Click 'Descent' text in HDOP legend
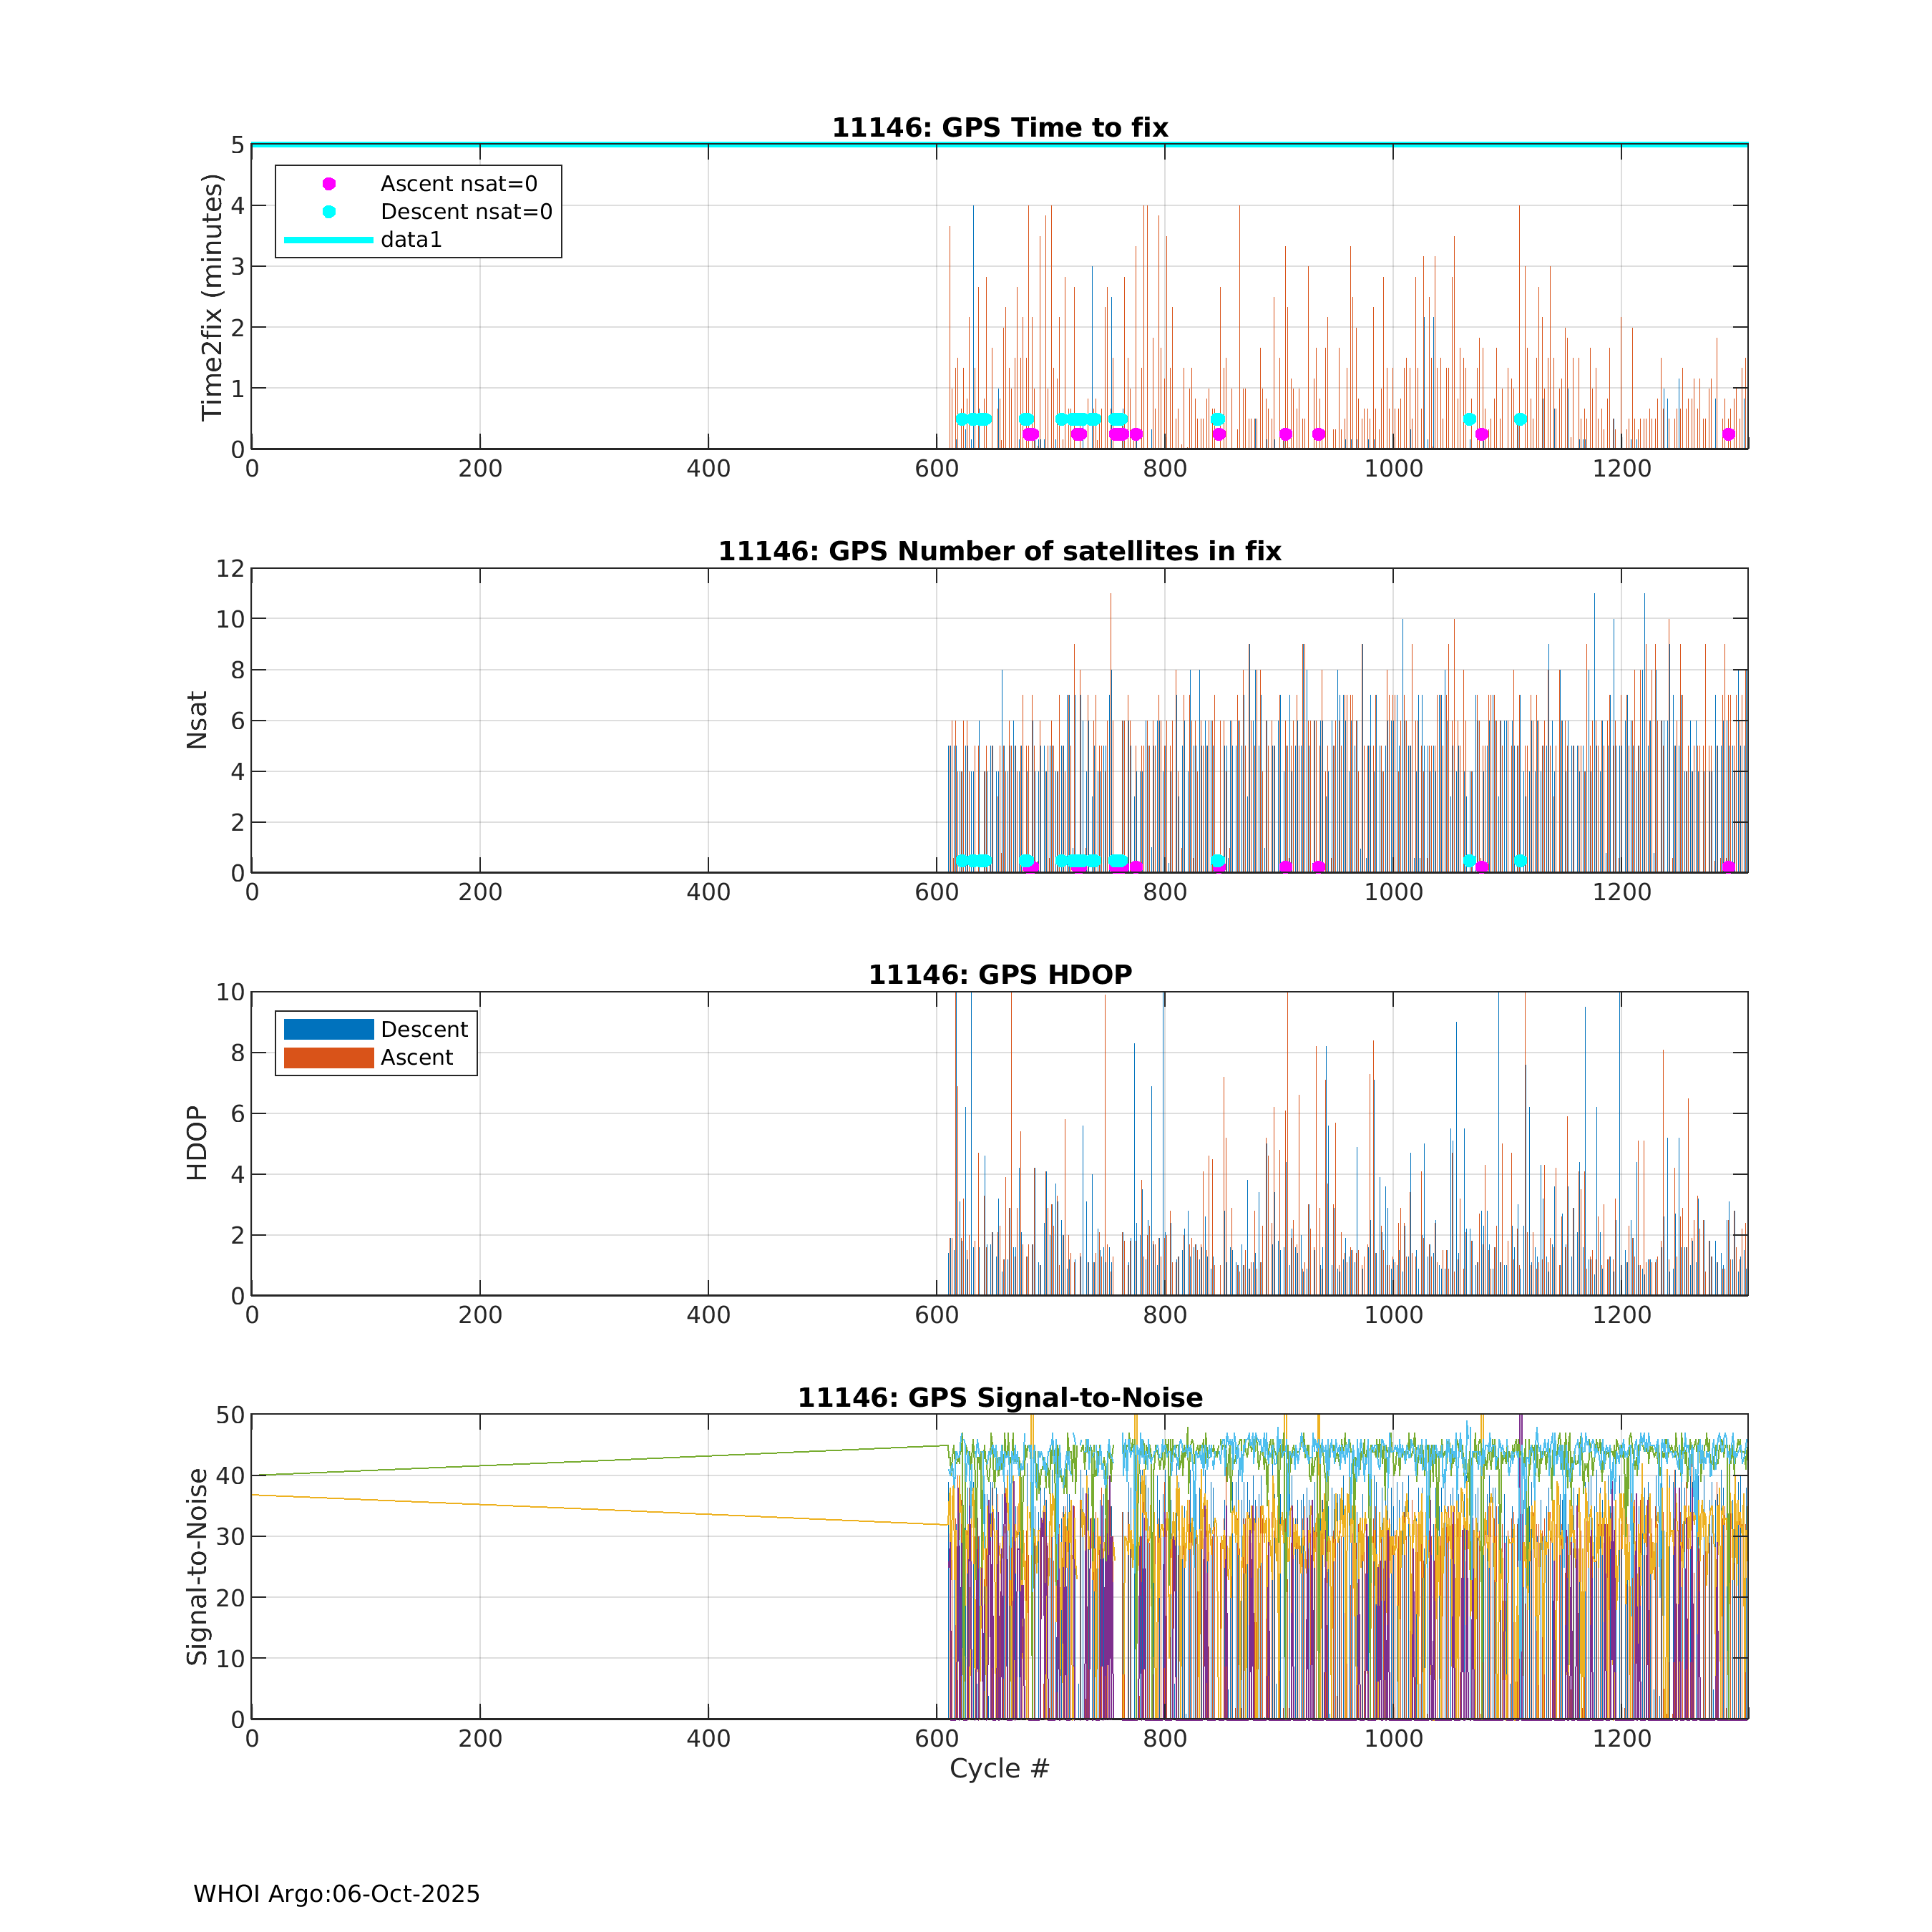This screenshot has width=1932, height=1932. (424, 1030)
